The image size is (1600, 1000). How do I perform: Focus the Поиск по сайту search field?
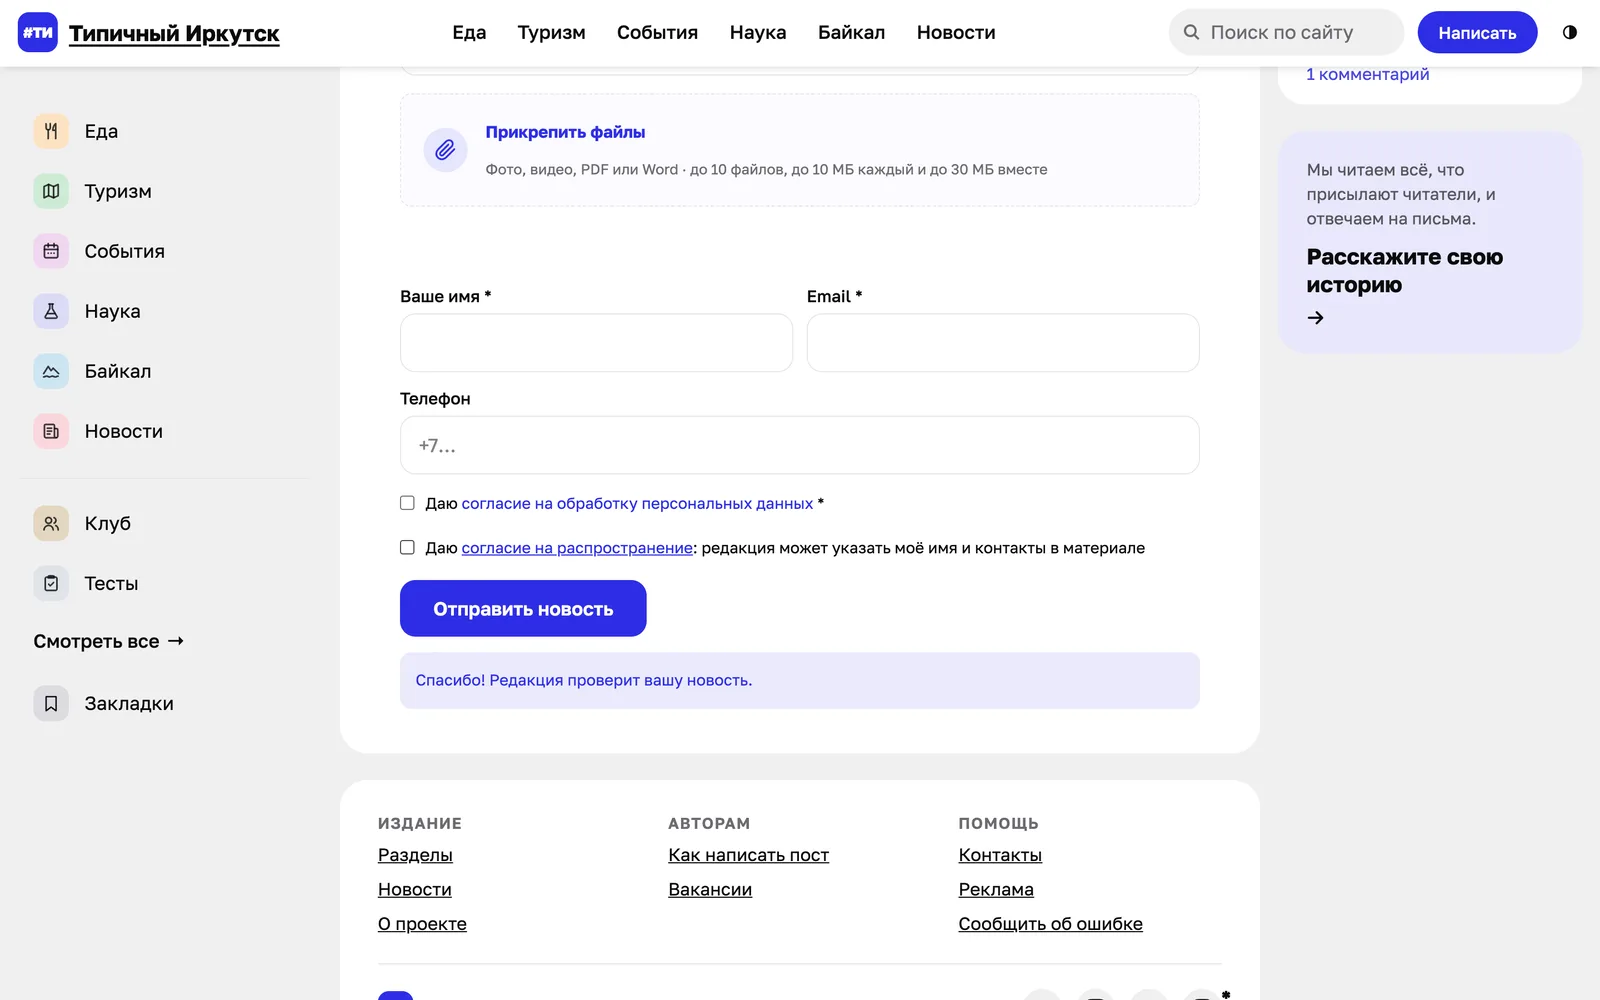pos(1286,32)
